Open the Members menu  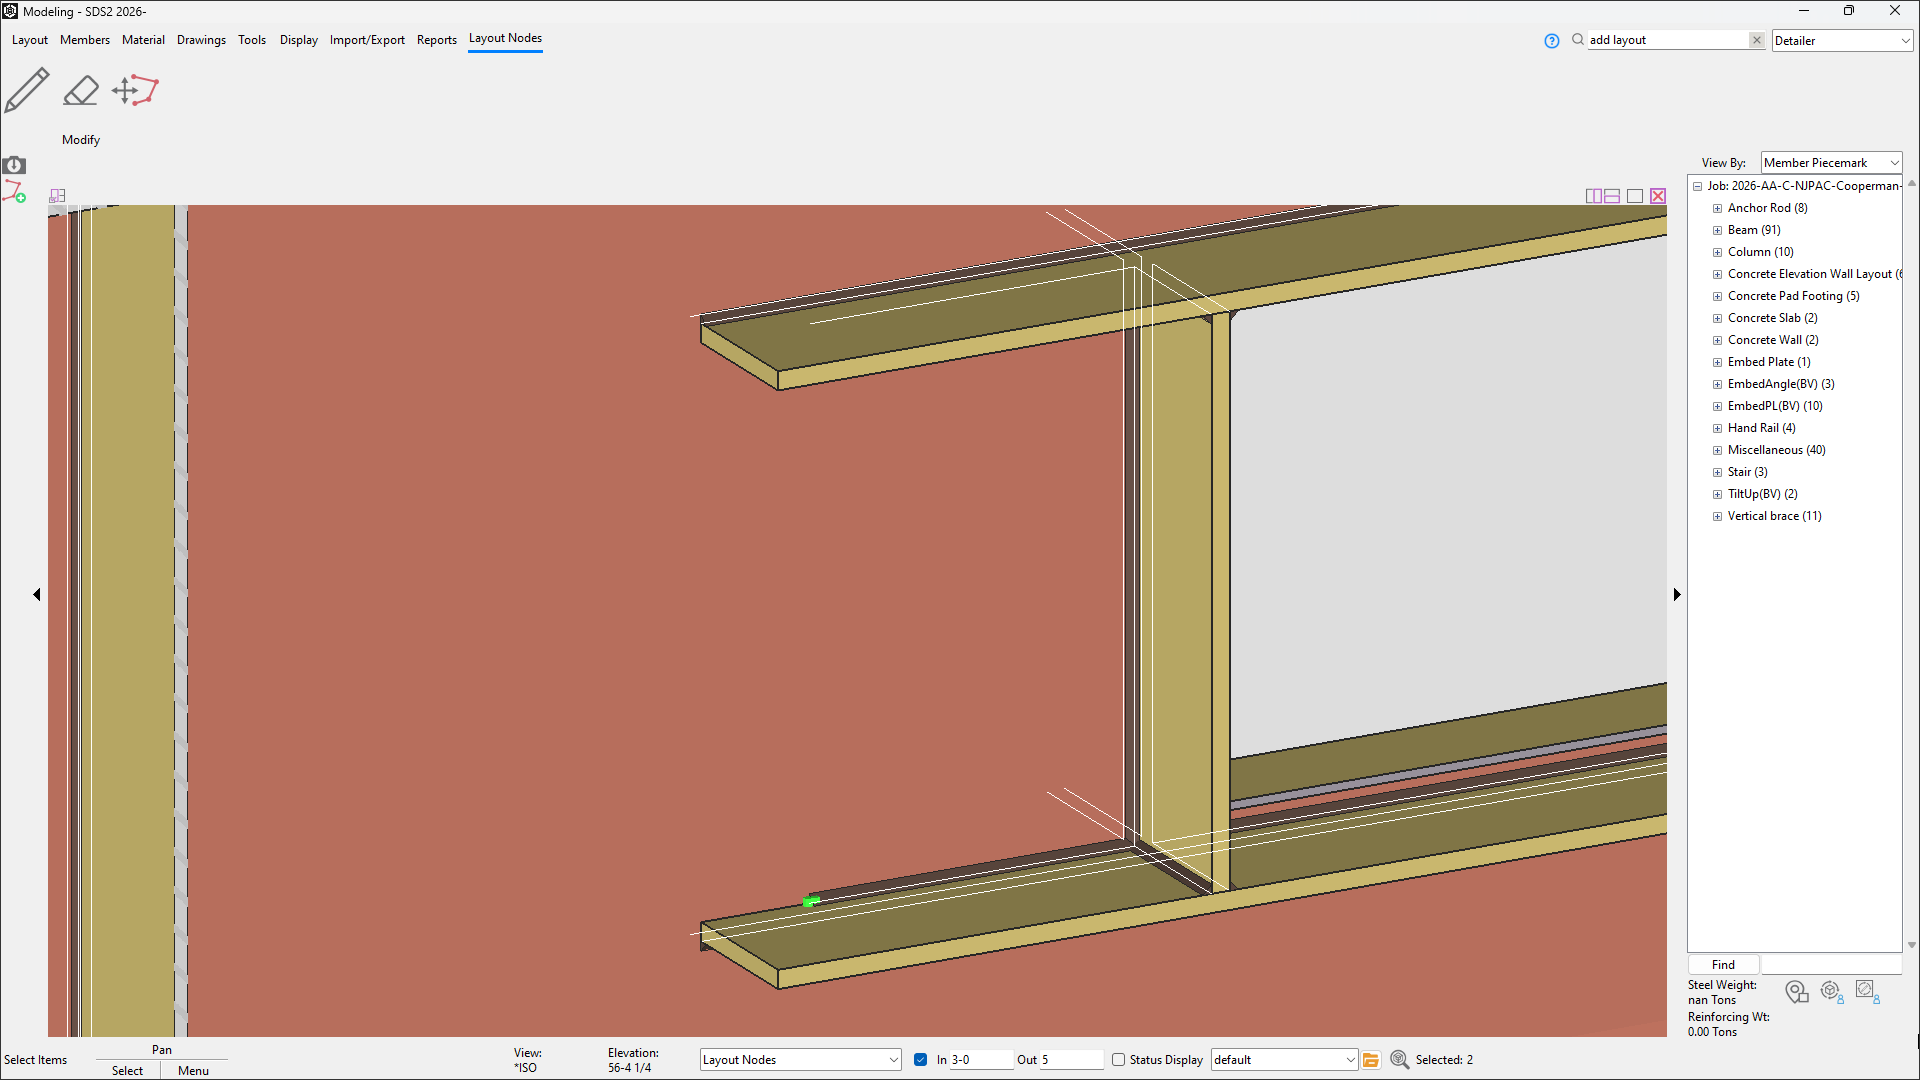84,40
